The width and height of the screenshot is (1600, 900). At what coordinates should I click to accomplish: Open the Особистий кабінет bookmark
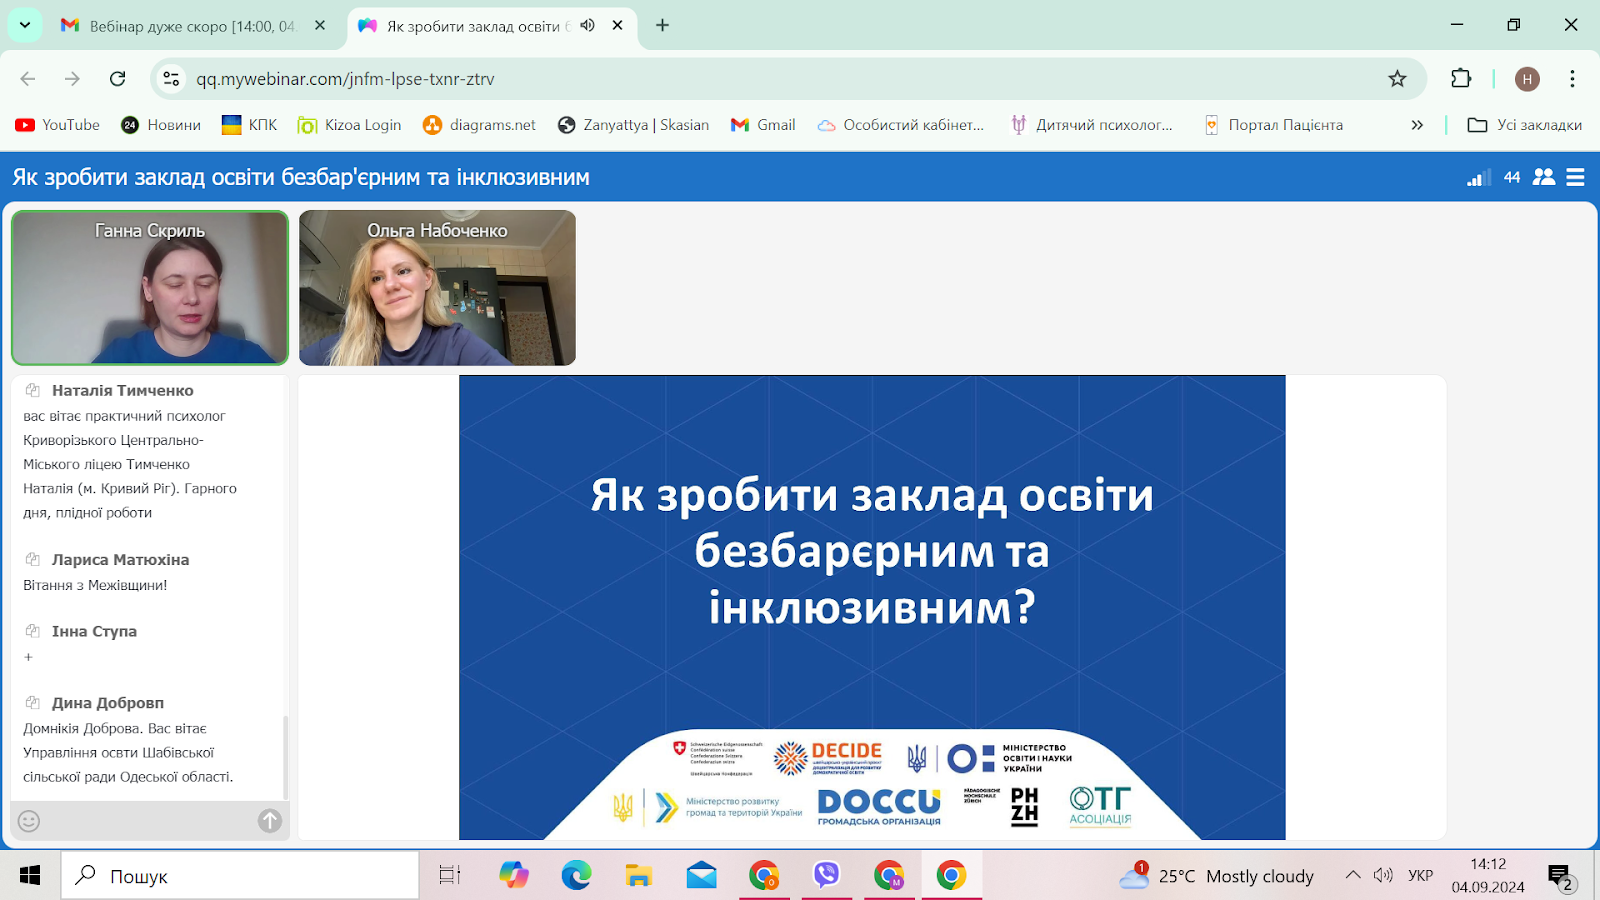click(900, 125)
